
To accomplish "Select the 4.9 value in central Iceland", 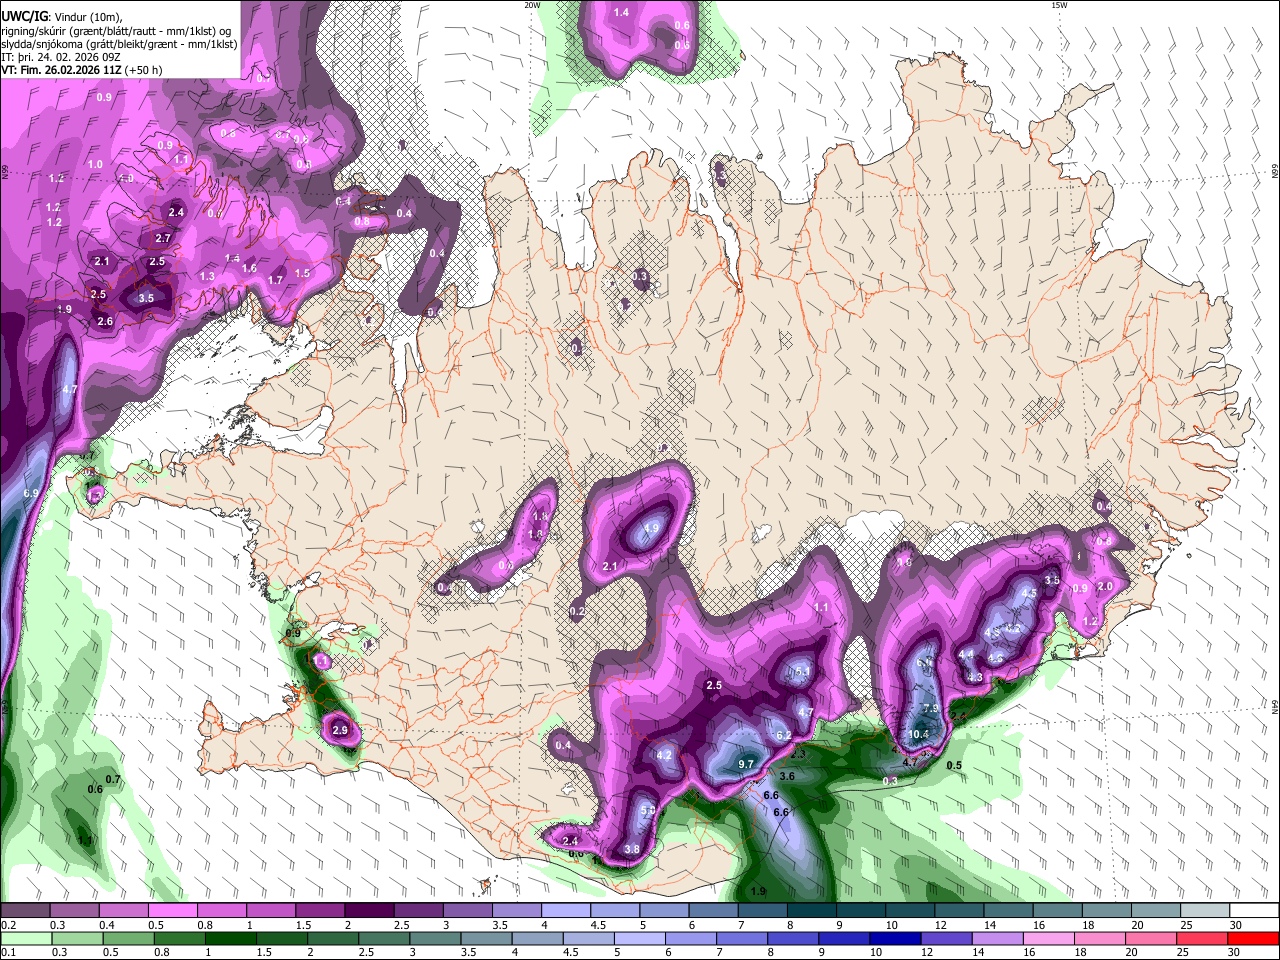I will pyautogui.click(x=651, y=529).
